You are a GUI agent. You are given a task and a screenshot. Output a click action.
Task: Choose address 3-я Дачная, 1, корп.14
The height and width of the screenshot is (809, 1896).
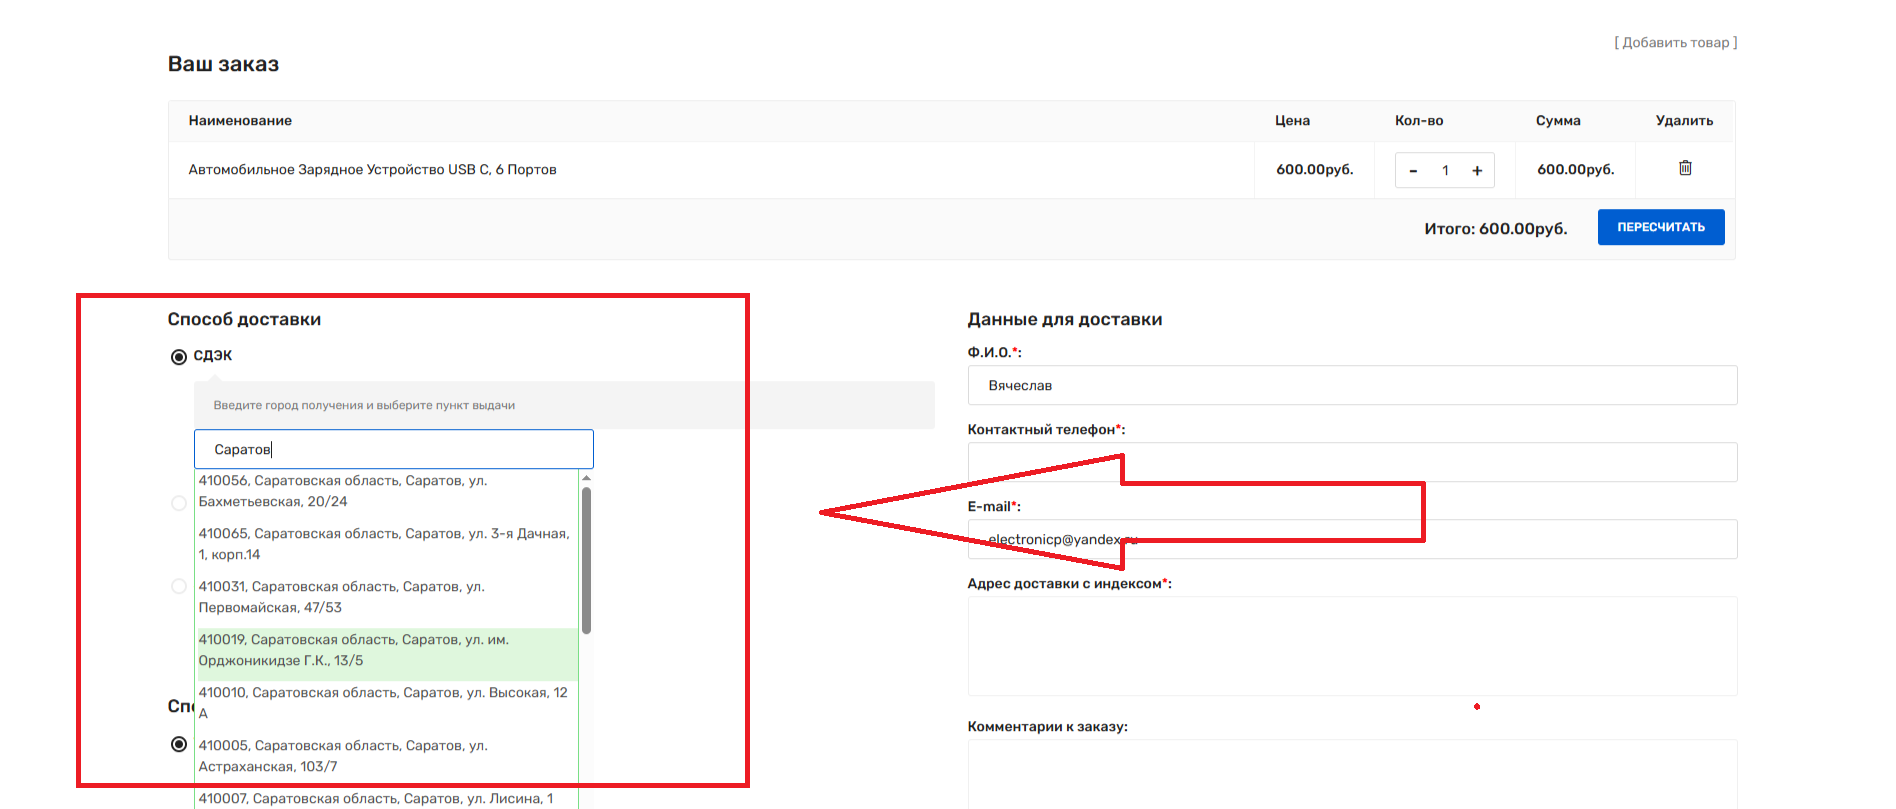click(384, 544)
